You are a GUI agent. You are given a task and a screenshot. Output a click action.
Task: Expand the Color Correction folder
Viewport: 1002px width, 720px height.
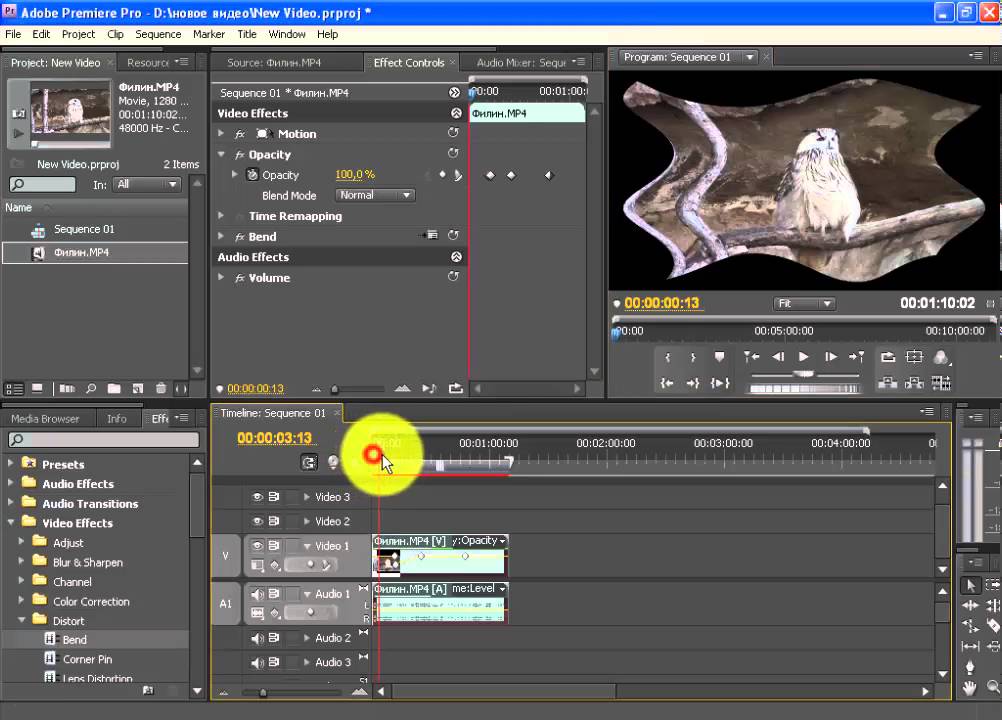(x=21, y=601)
